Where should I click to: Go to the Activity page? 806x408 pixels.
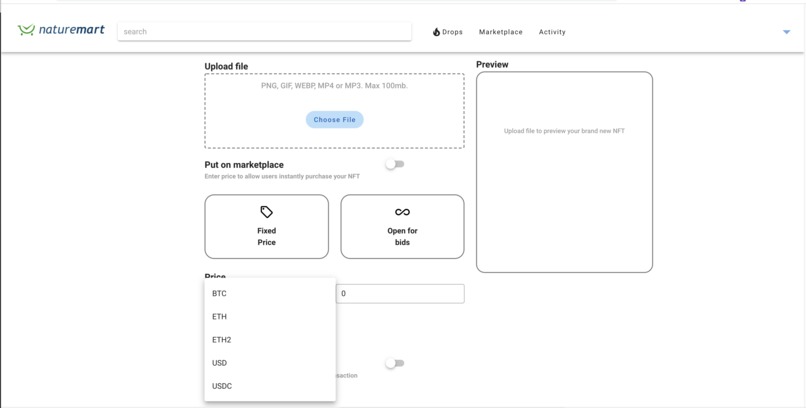point(552,32)
